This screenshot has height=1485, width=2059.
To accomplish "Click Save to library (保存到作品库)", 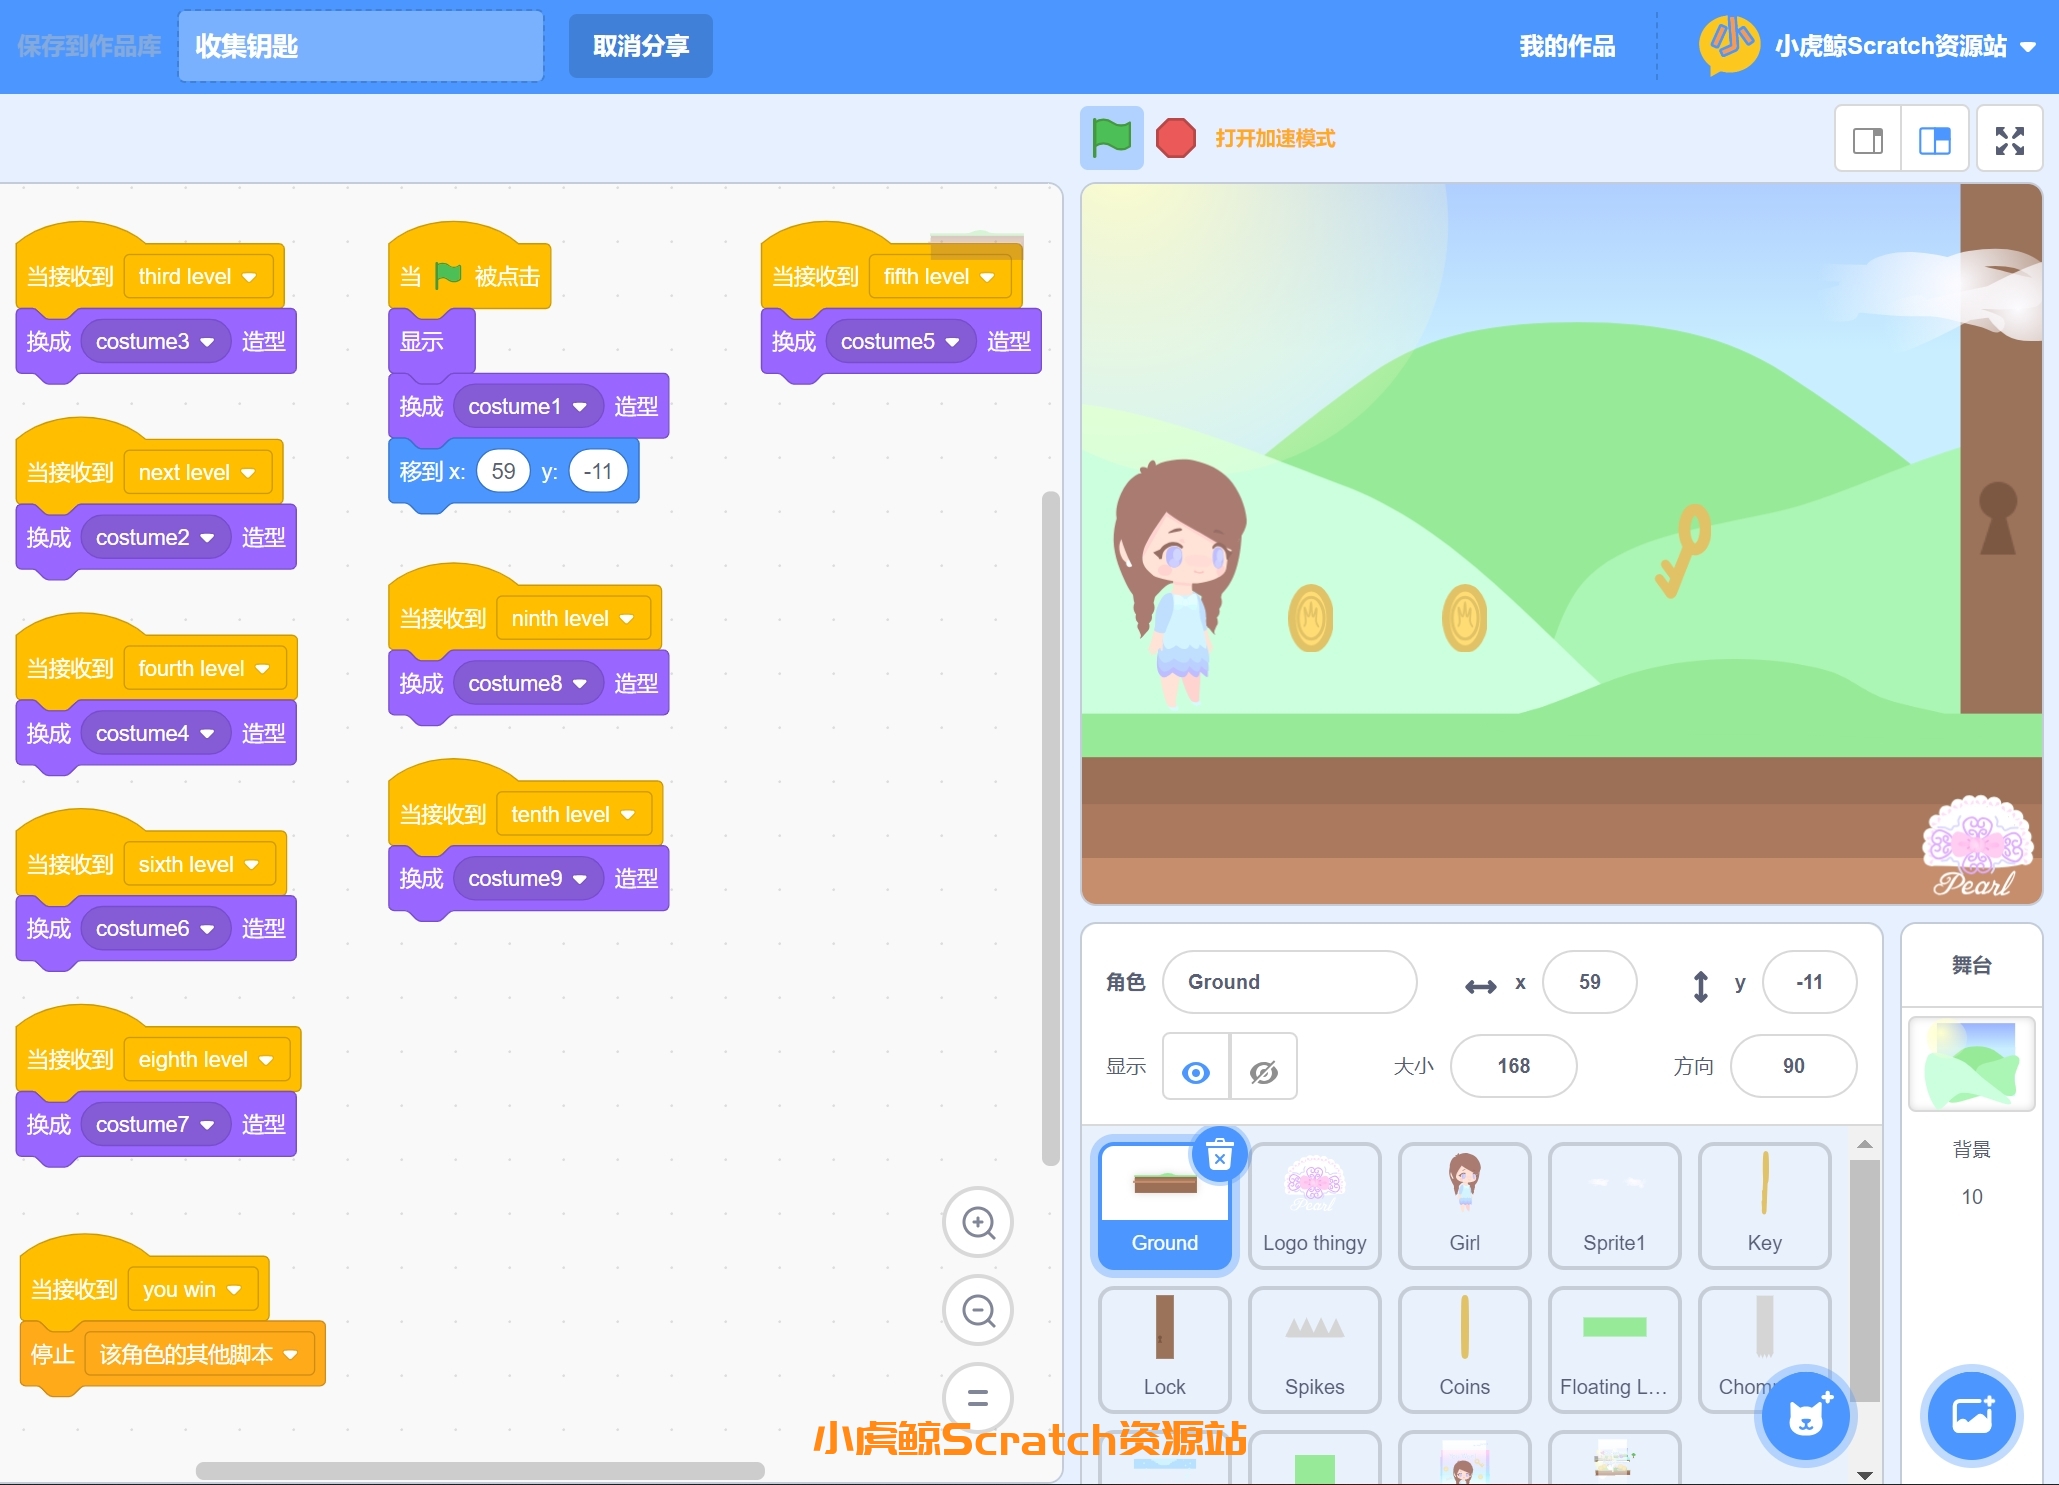I will [x=88, y=46].
